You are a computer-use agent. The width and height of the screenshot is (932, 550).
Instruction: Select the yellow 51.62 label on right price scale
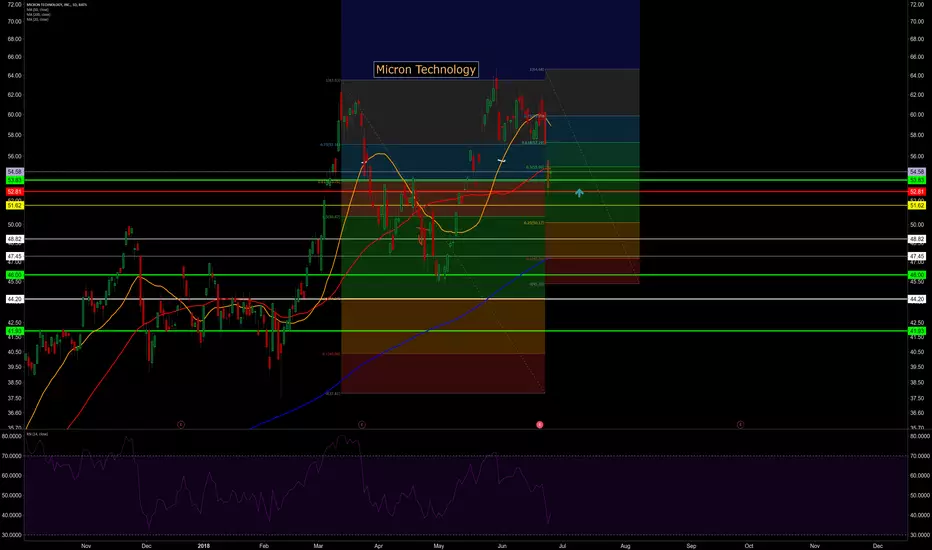click(917, 205)
